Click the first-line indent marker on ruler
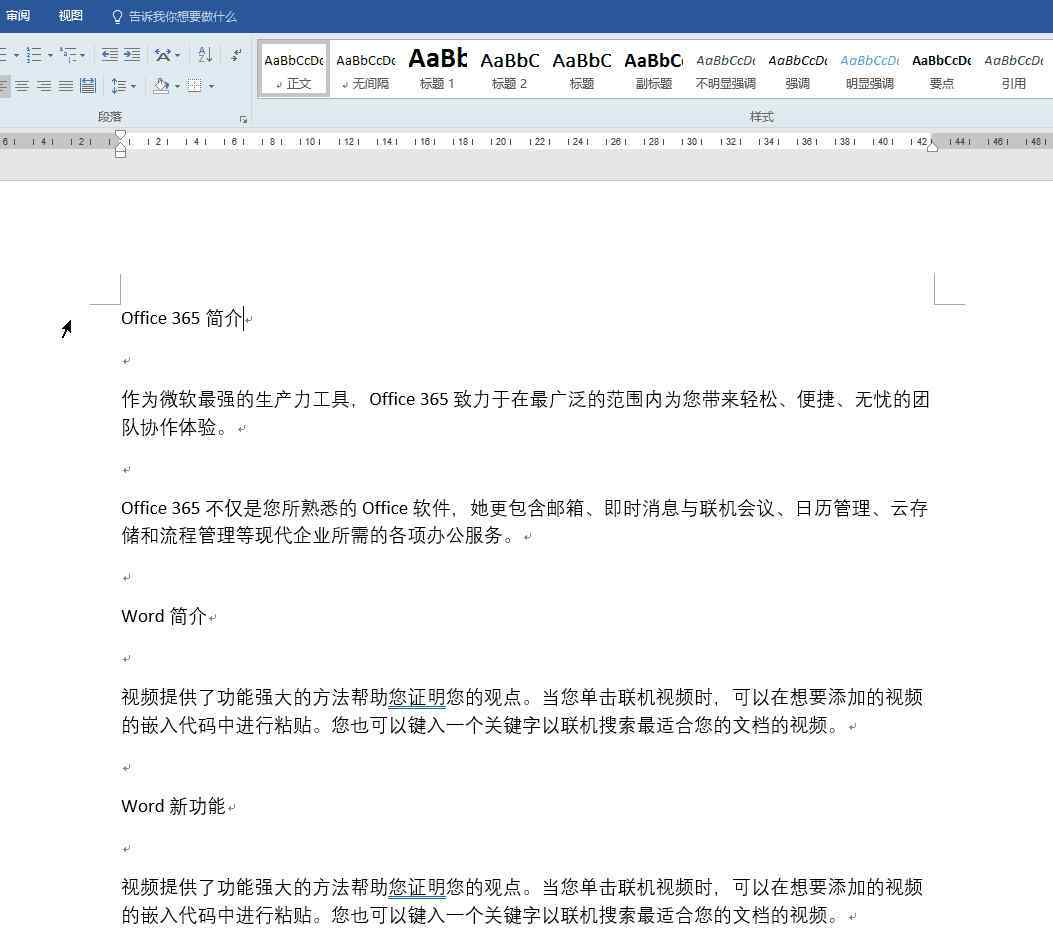 [120, 135]
